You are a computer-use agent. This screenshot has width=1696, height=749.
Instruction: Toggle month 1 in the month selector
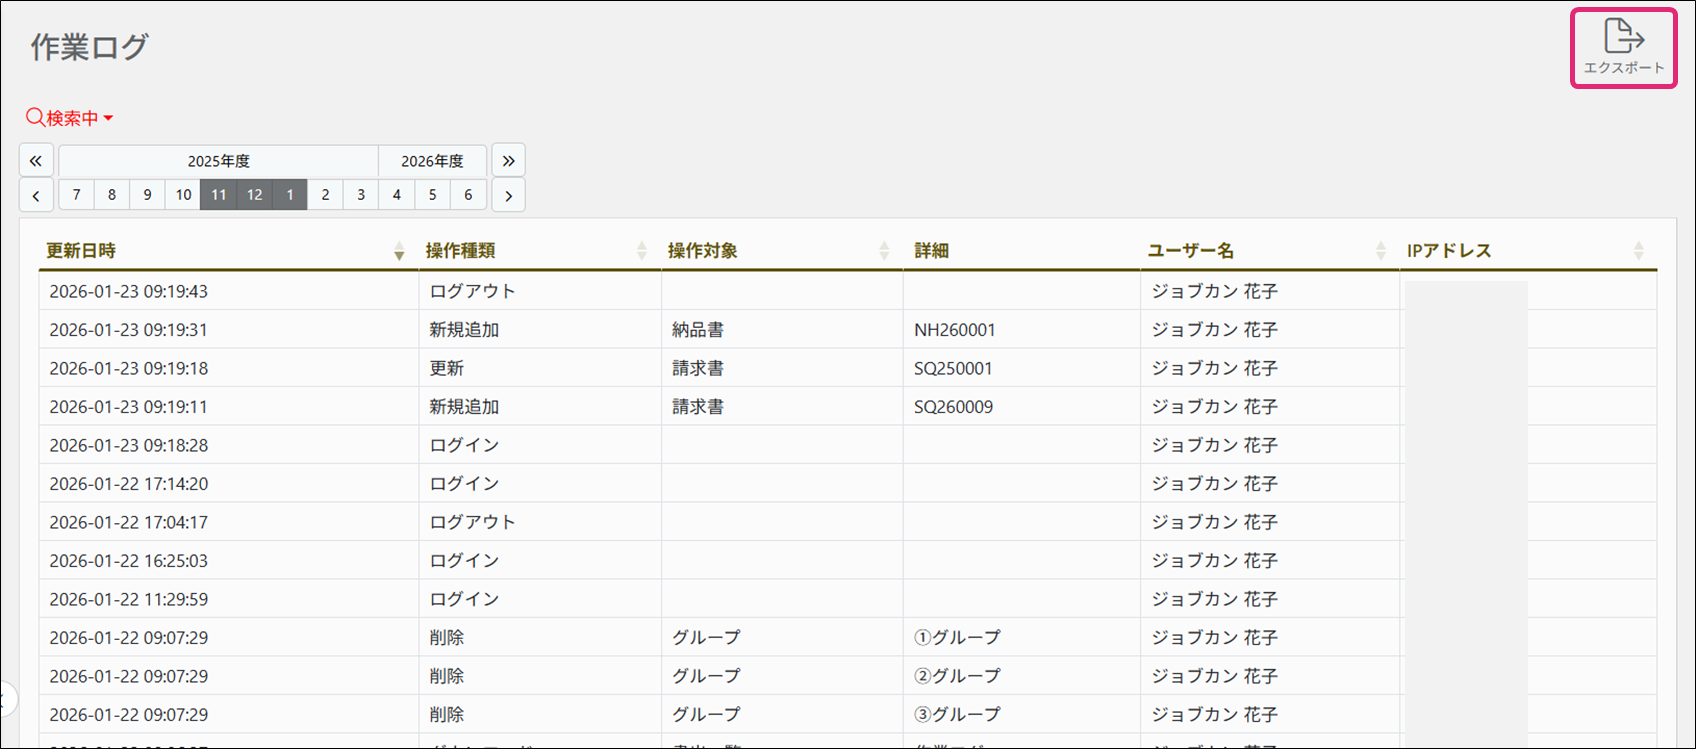(x=290, y=195)
